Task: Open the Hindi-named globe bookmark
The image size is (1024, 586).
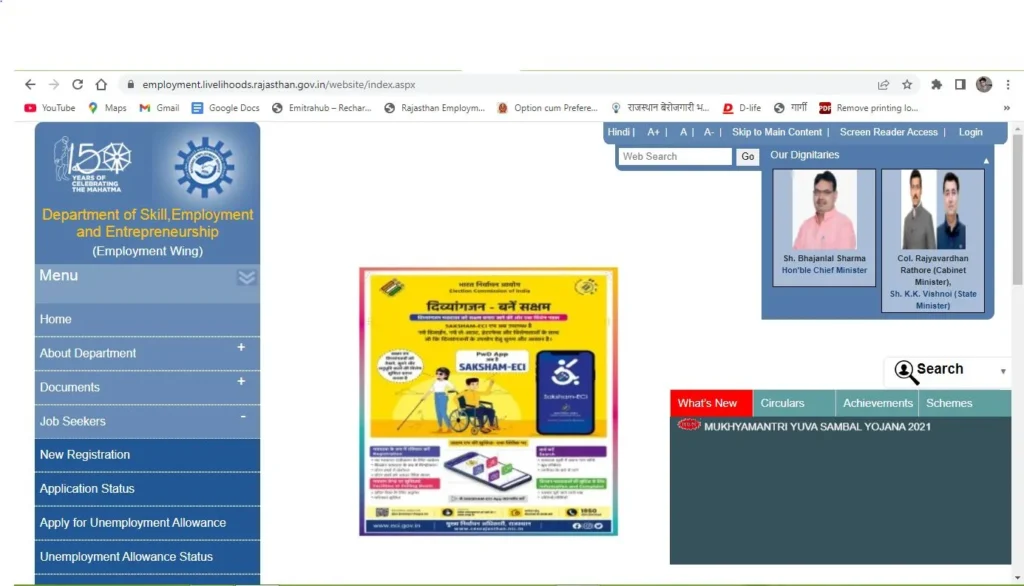Action: pyautogui.click(x=790, y=108)
